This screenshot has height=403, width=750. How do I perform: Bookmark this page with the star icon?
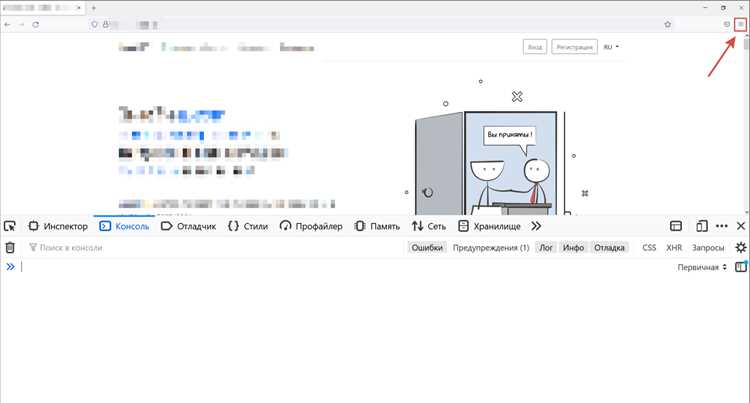point(668,24)
